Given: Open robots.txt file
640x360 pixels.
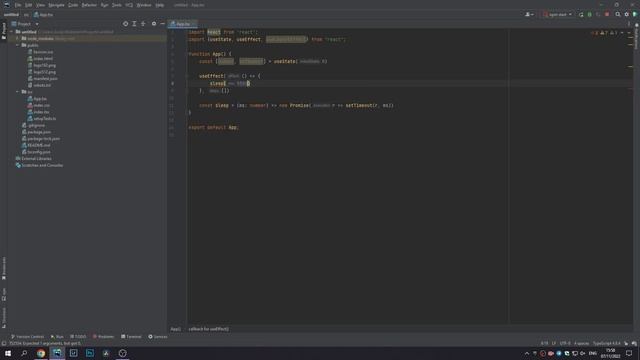Looking at the screenshot, I should pyautogui.click(x=42, y=85).
